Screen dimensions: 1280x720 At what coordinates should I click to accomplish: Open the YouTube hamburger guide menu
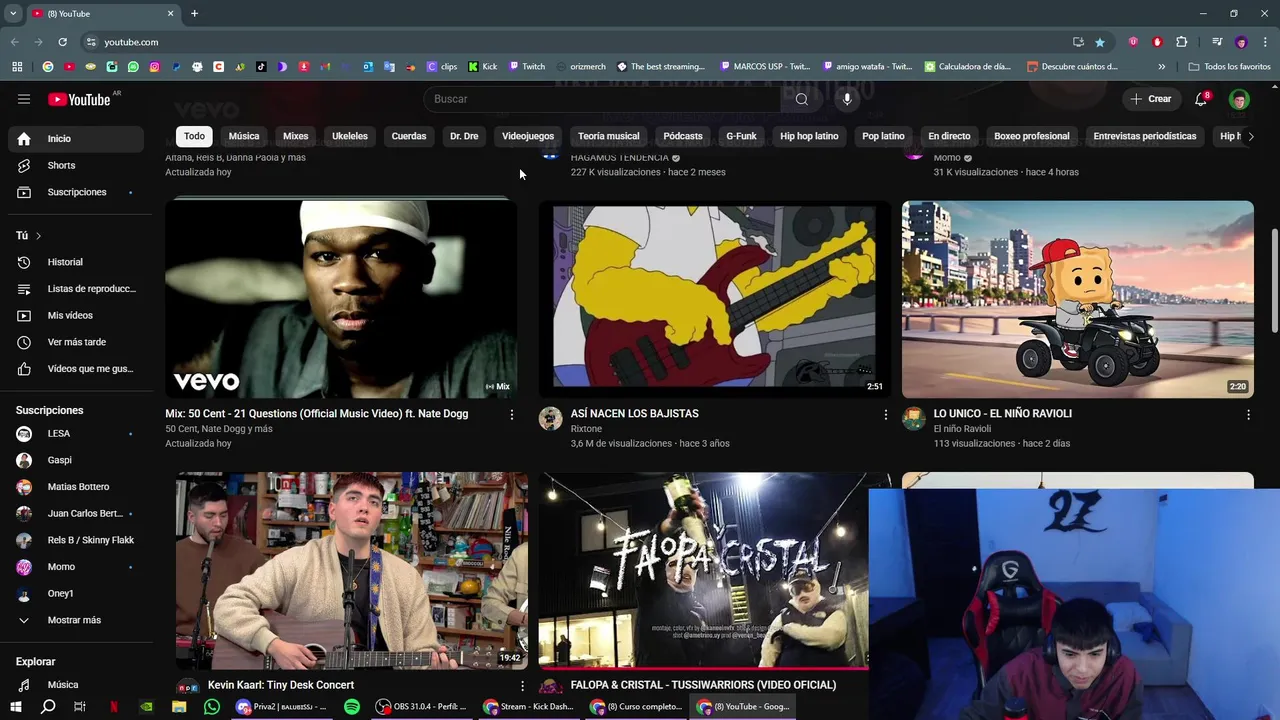[x=24, y=99]
